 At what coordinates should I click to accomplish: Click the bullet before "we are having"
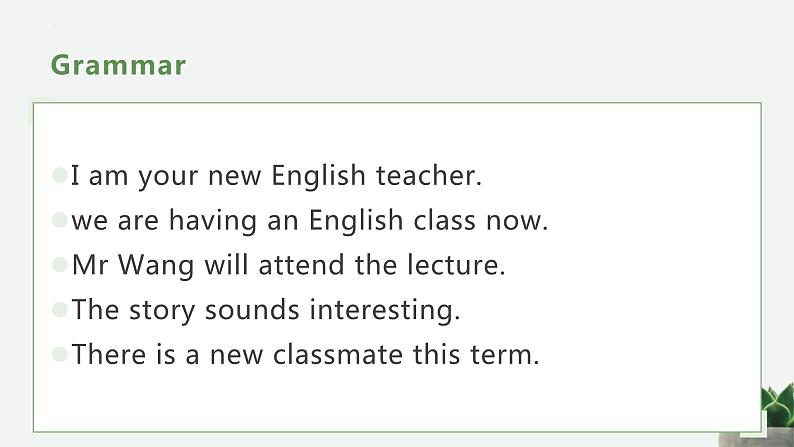click(x=60, y=220)
